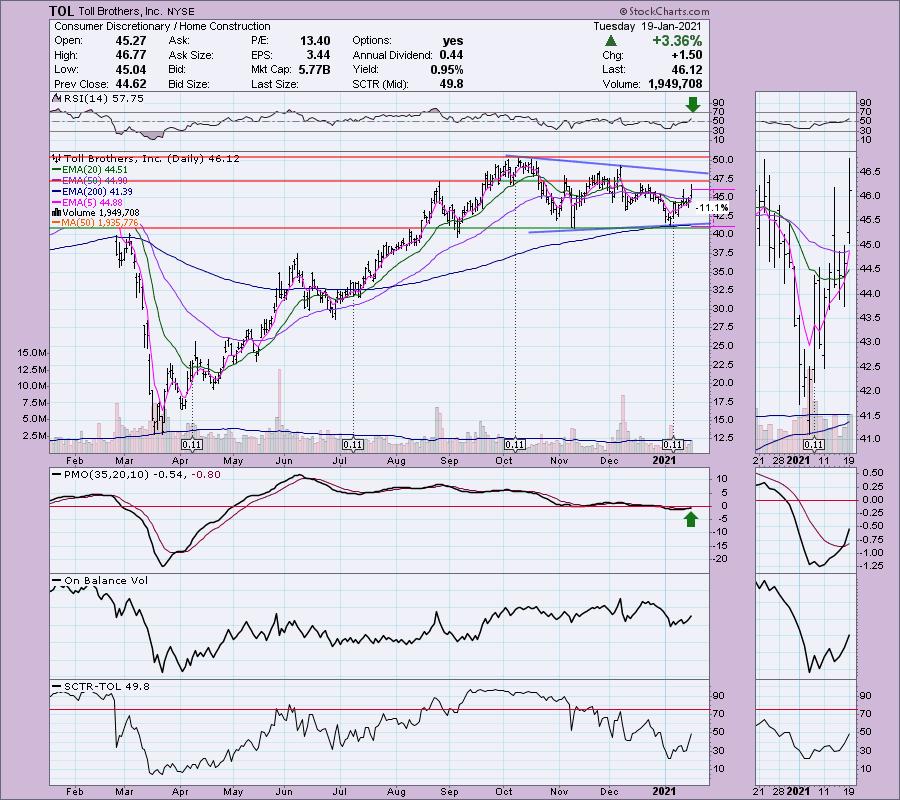Viewport: 900px width, 800px height.
Task: Click the Yield value 0.95%
Action: coord(447,69)
